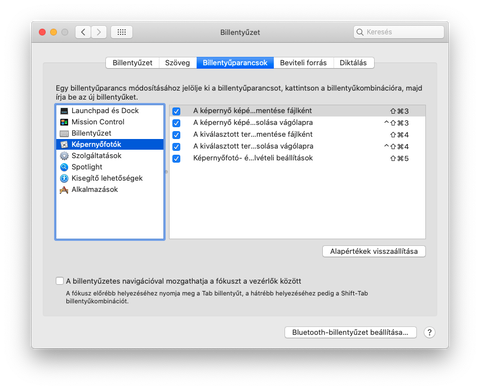The image size is (480, 390).
Task: Select Billentyűzet category in sidebar list
Action: pyautogui.click(x=110, y=133)
